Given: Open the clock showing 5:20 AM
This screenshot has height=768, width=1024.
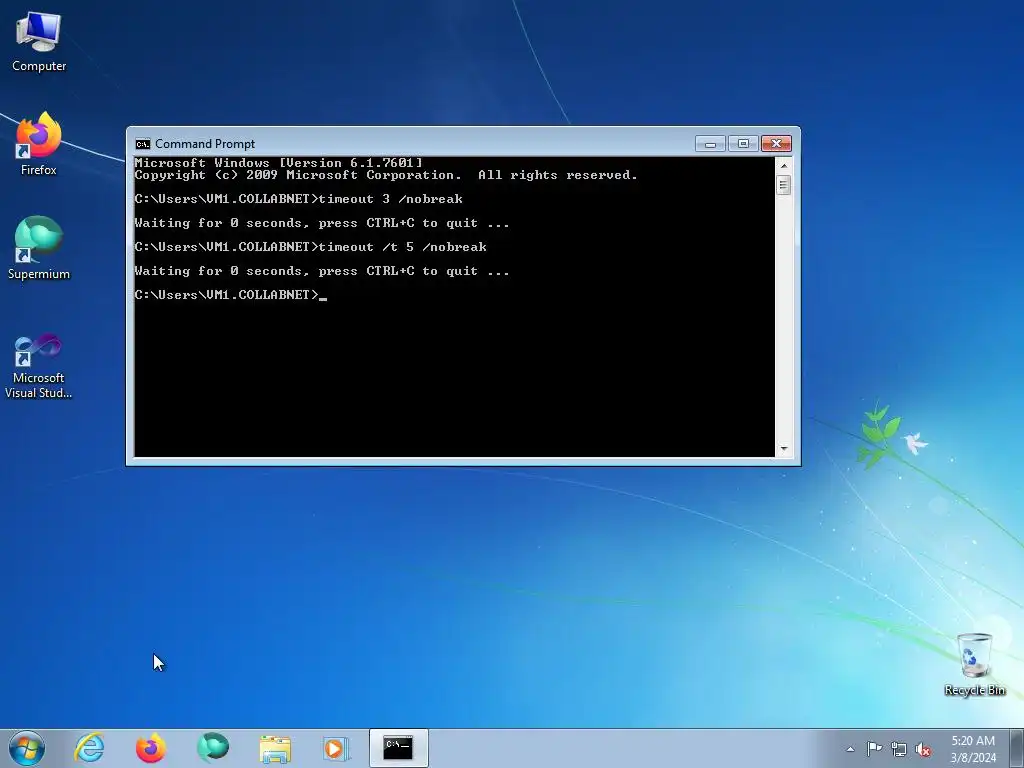Looking at the screenshot, I should (973, 748).
